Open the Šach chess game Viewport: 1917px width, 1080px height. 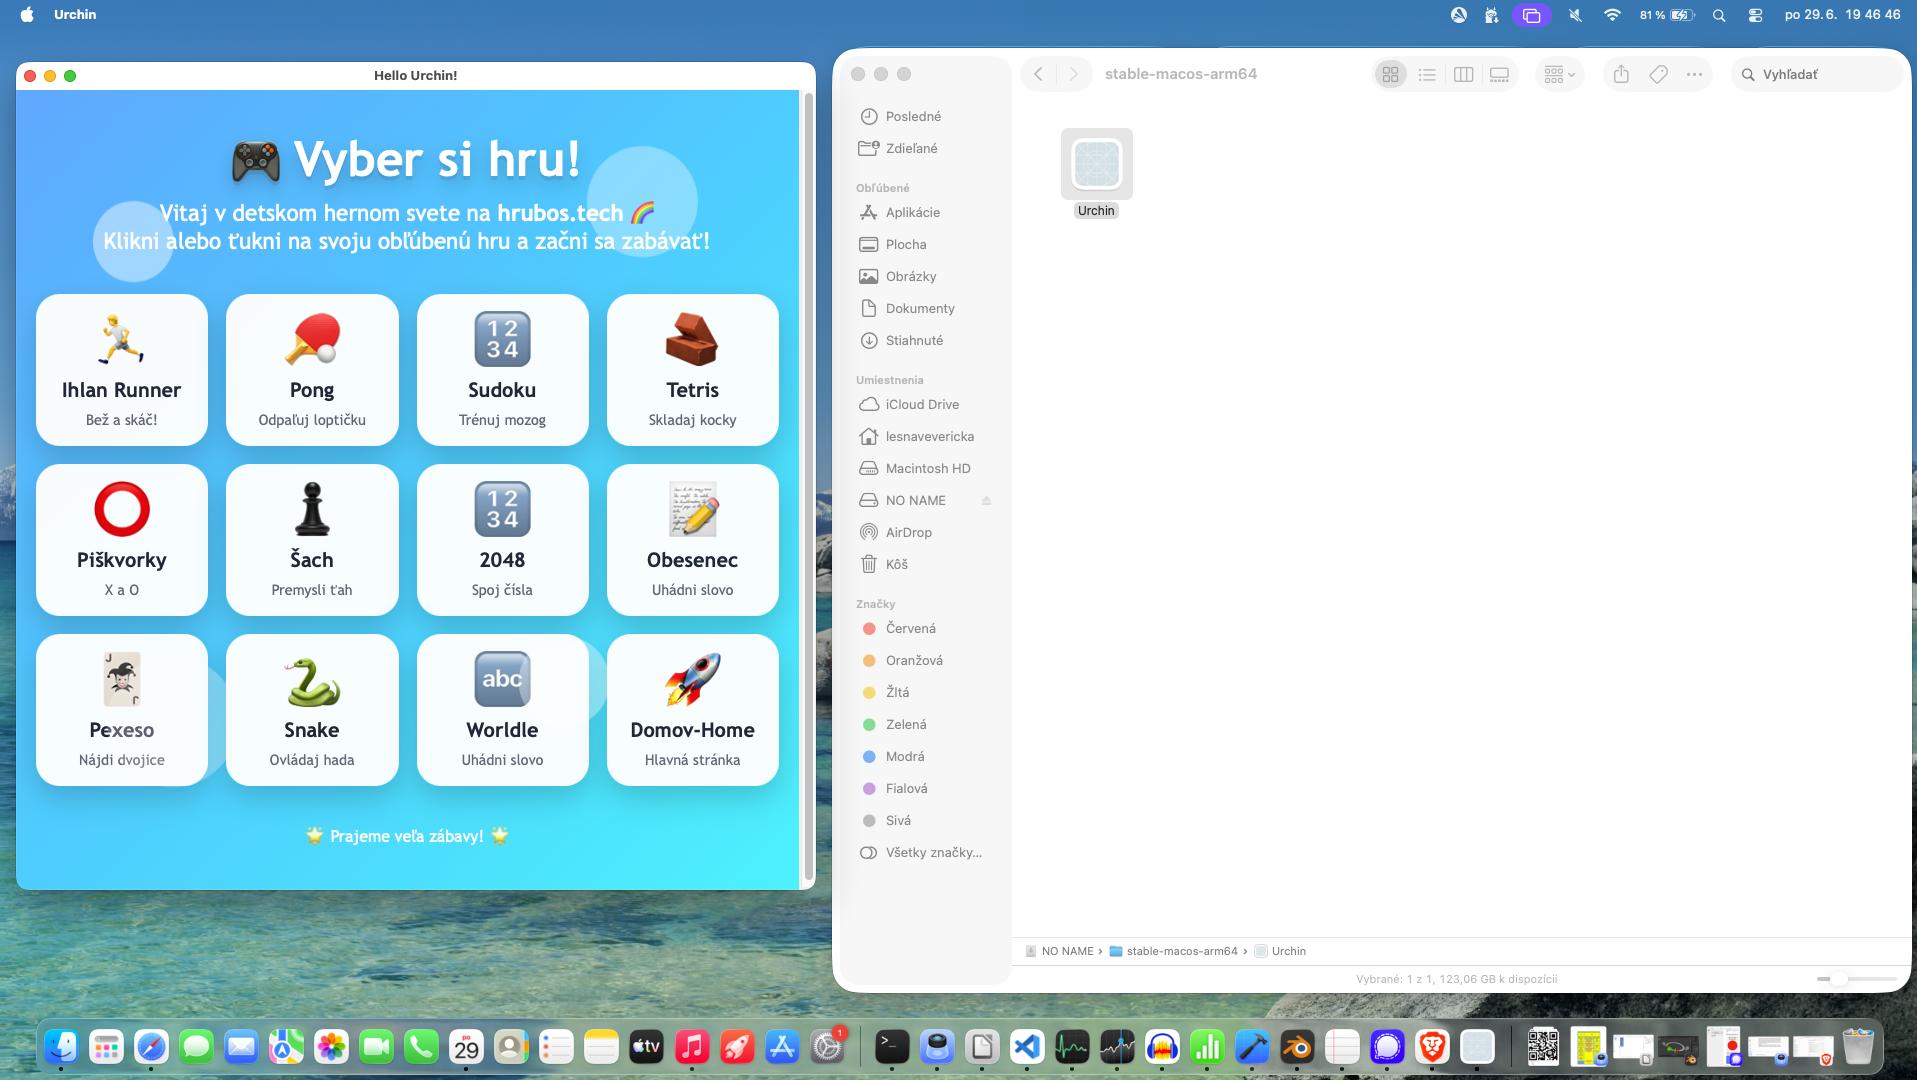pos(312,540)
